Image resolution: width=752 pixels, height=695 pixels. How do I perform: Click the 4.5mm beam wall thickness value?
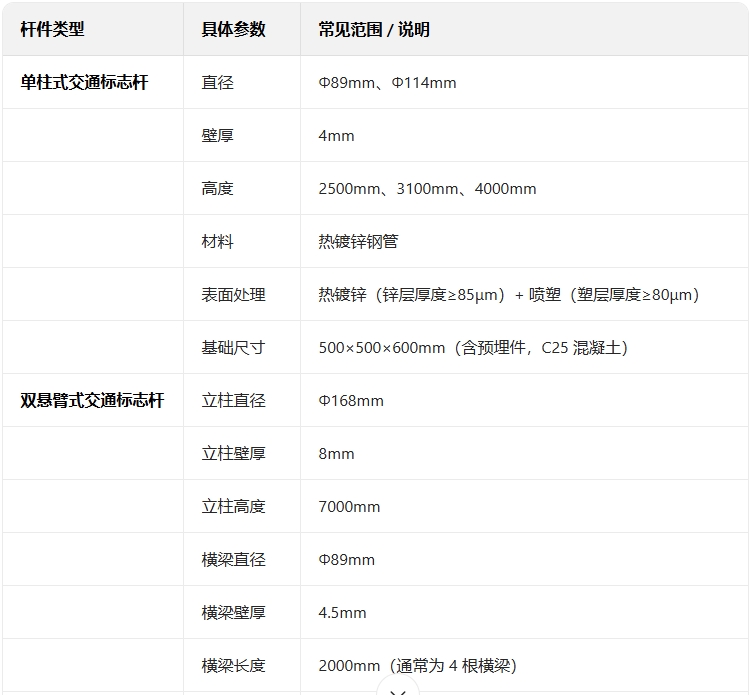tap(342, 613)
